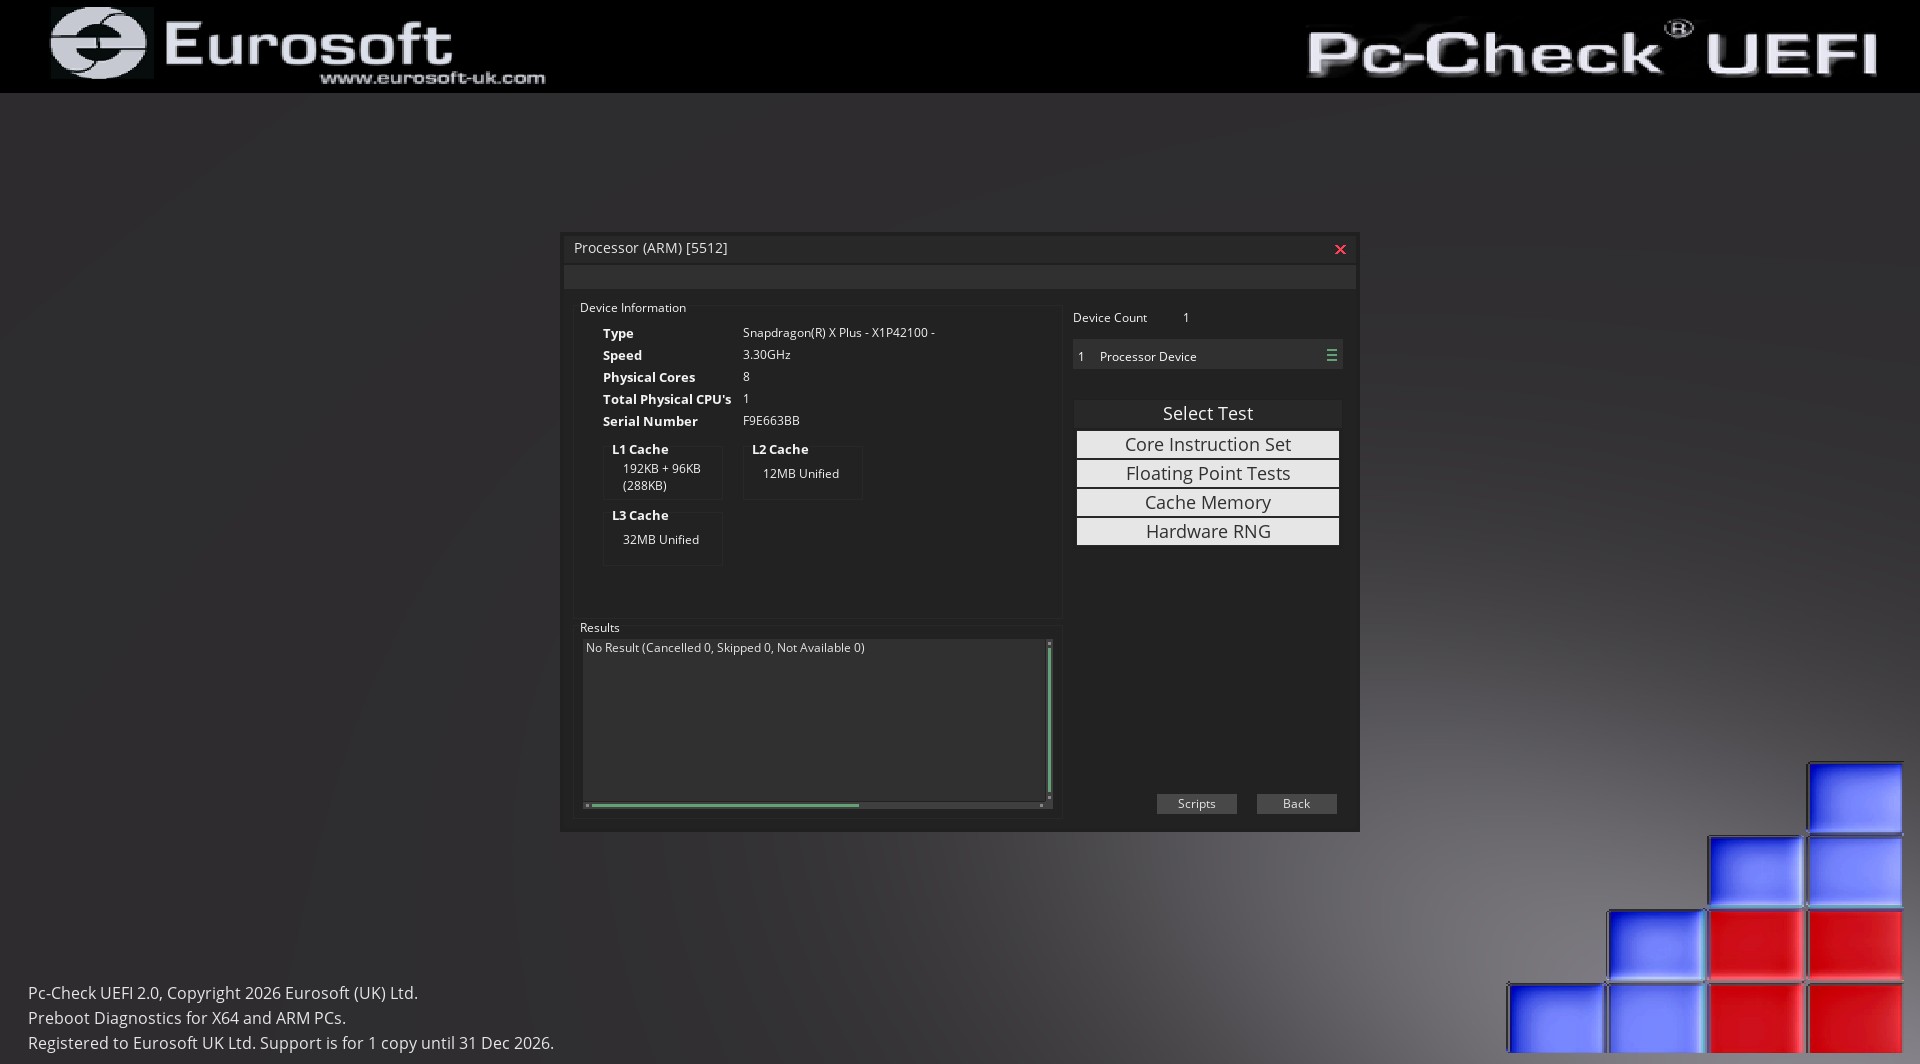Start the Floating Point Tests
1920x1064 pixels.
pos(1207,474)
